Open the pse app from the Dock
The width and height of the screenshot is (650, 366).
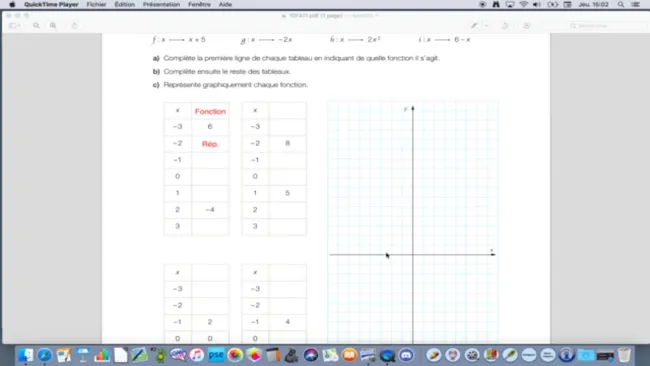pos(216,355)
